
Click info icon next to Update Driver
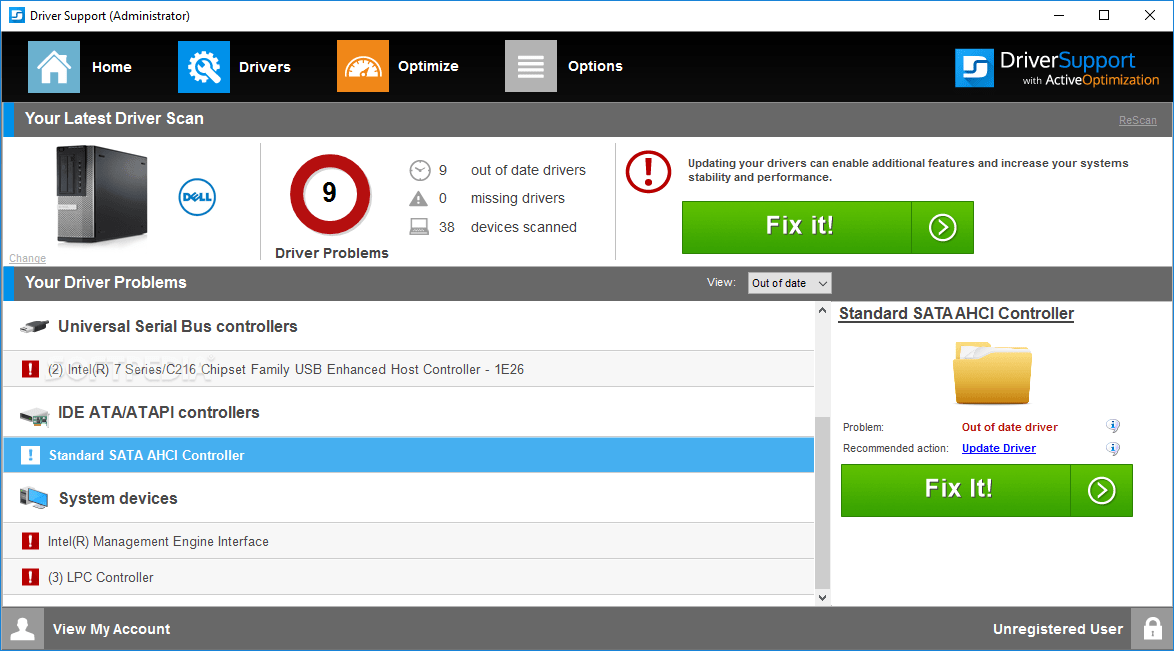[x=1113, y=449]
